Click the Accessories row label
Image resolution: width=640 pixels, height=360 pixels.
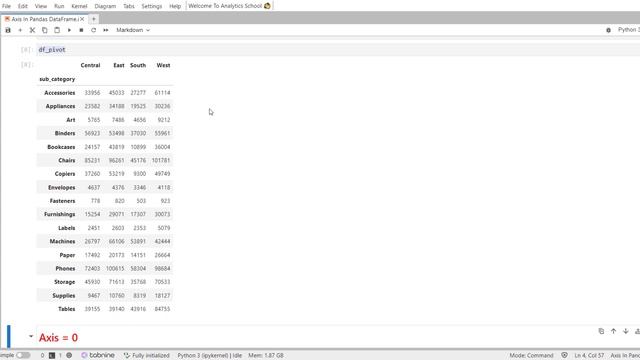[x=60, y=93]
